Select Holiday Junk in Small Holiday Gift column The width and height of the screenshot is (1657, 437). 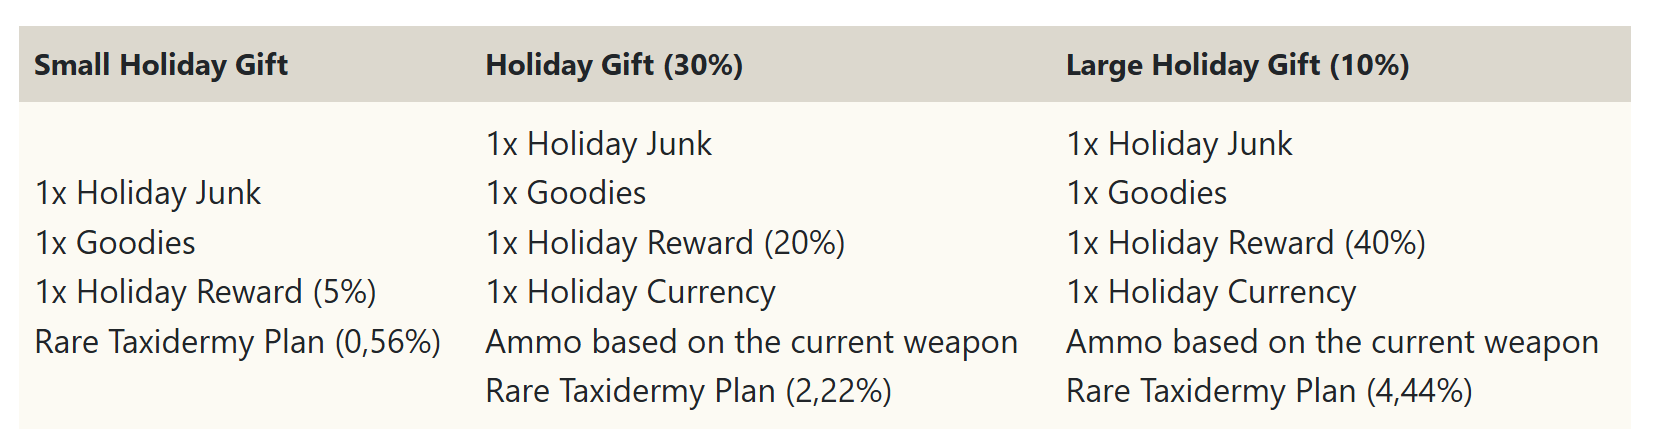(148, 193)
